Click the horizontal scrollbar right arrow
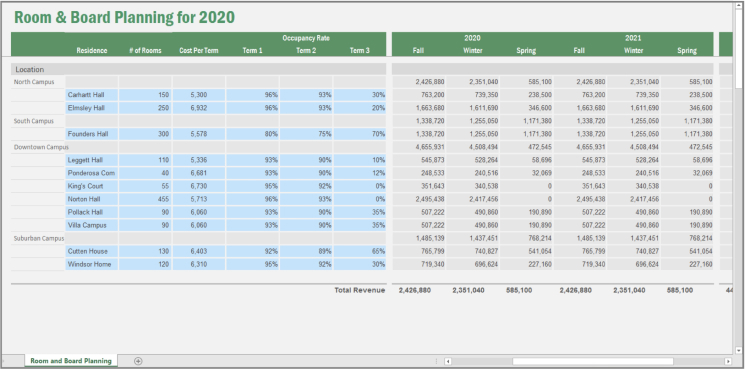Screen dimensions: 745x369 coord(728,361)
